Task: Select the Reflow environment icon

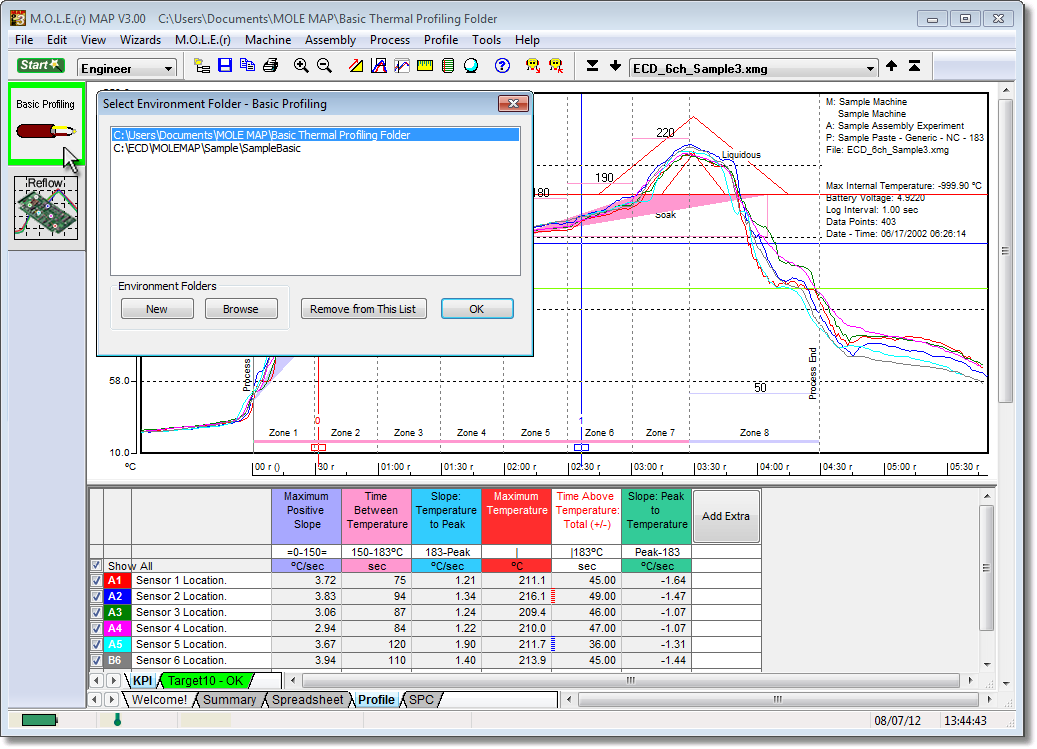Action: click(x=46, y=208)
